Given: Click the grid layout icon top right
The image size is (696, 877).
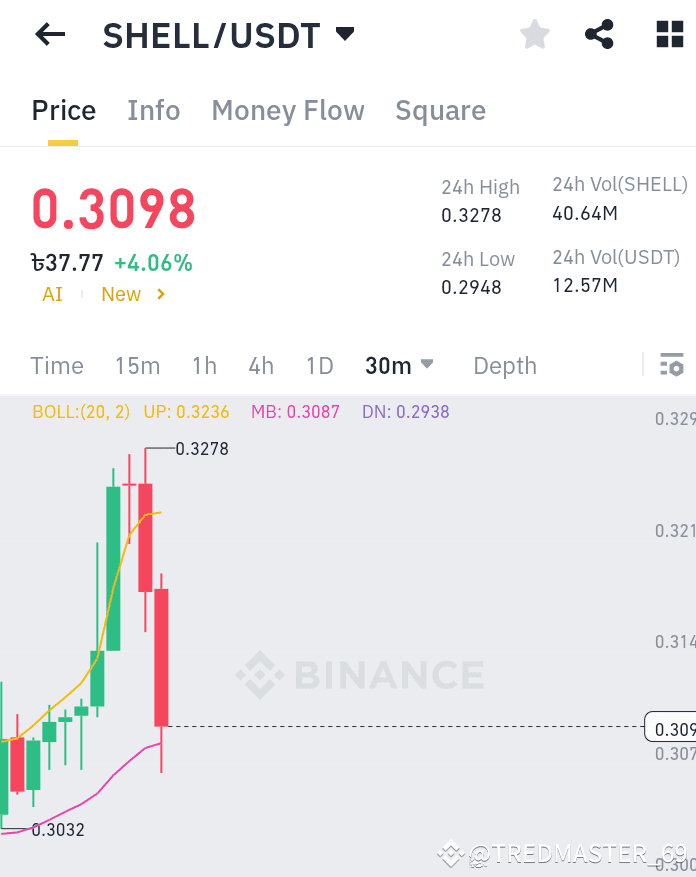Looking at the screenshot, I should (668, 34).
